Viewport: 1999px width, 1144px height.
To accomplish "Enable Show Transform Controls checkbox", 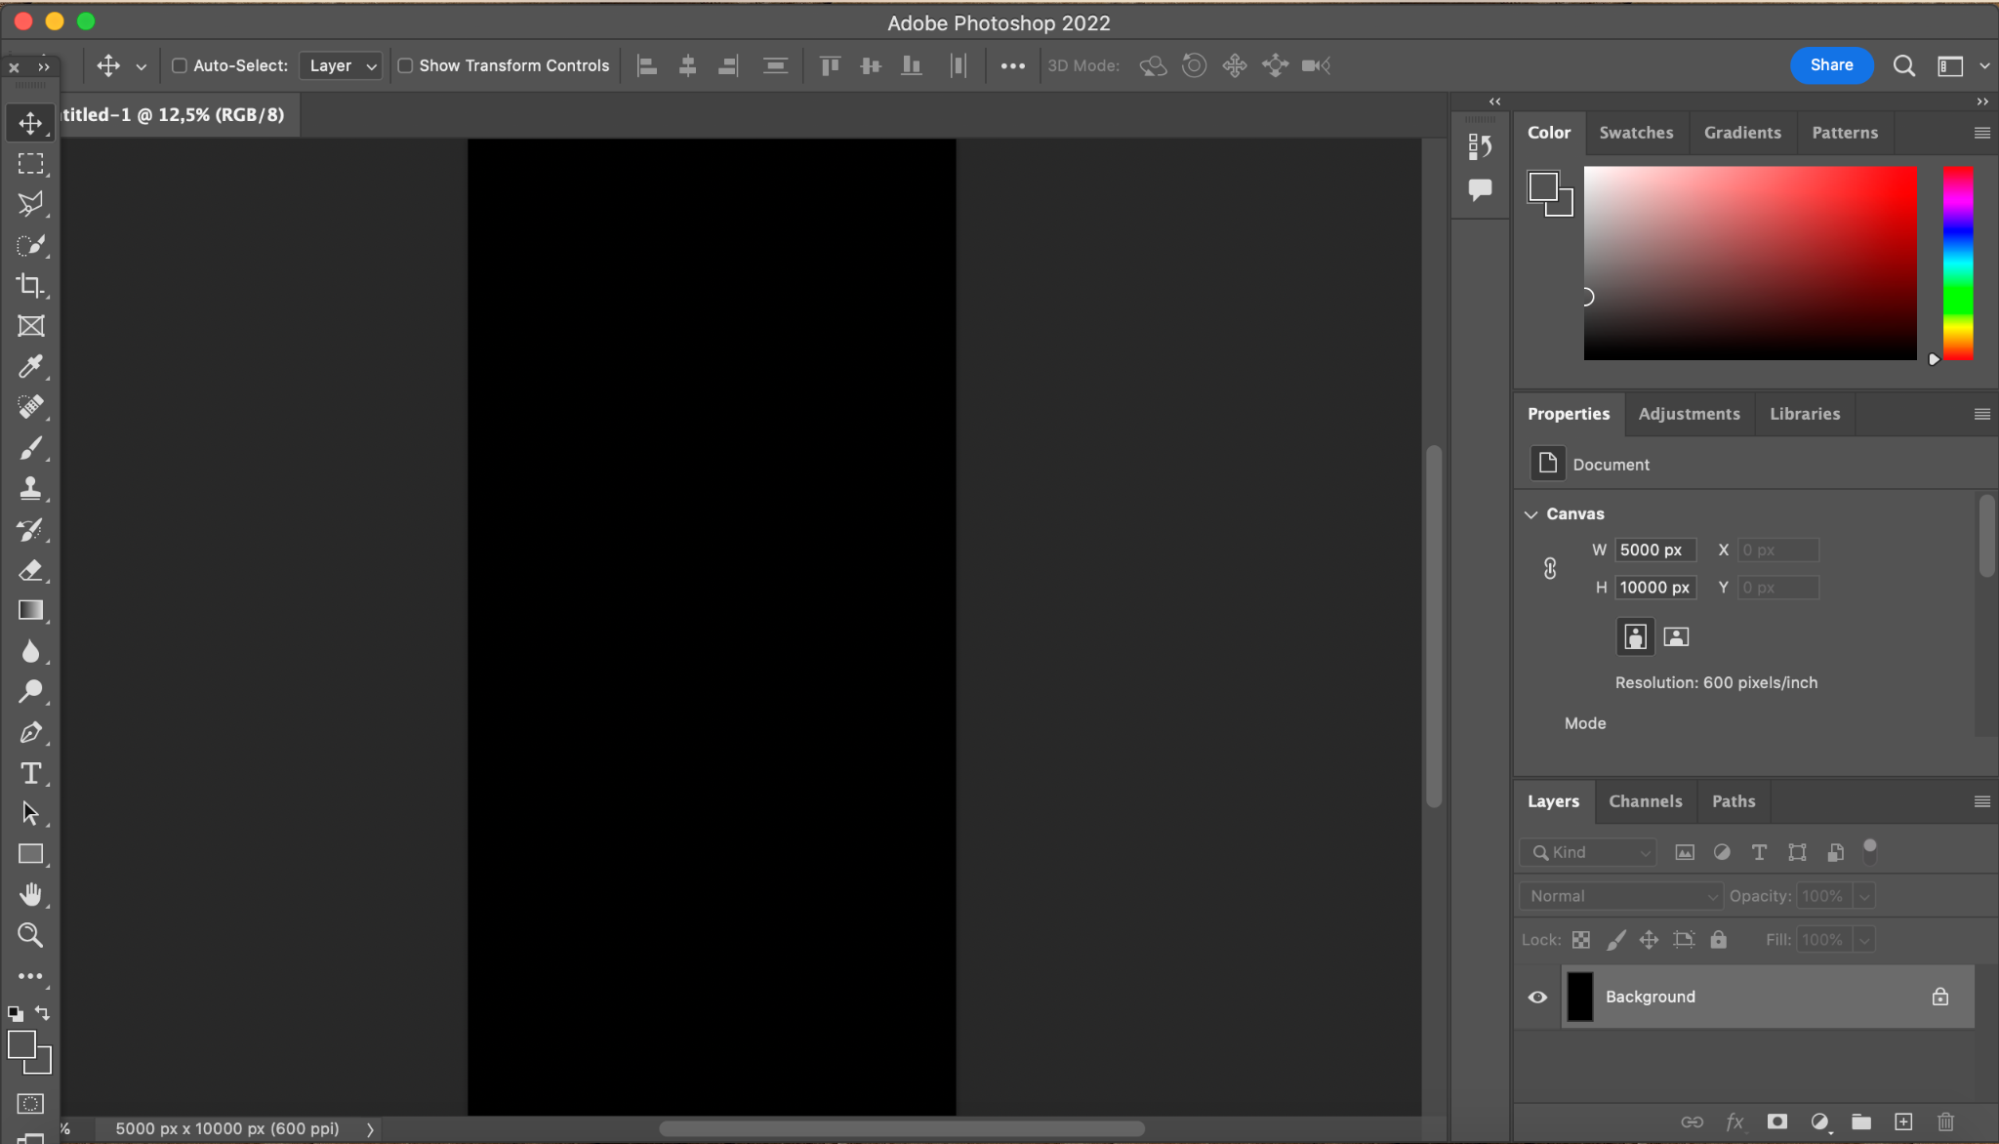I will [x=405, y=66].
